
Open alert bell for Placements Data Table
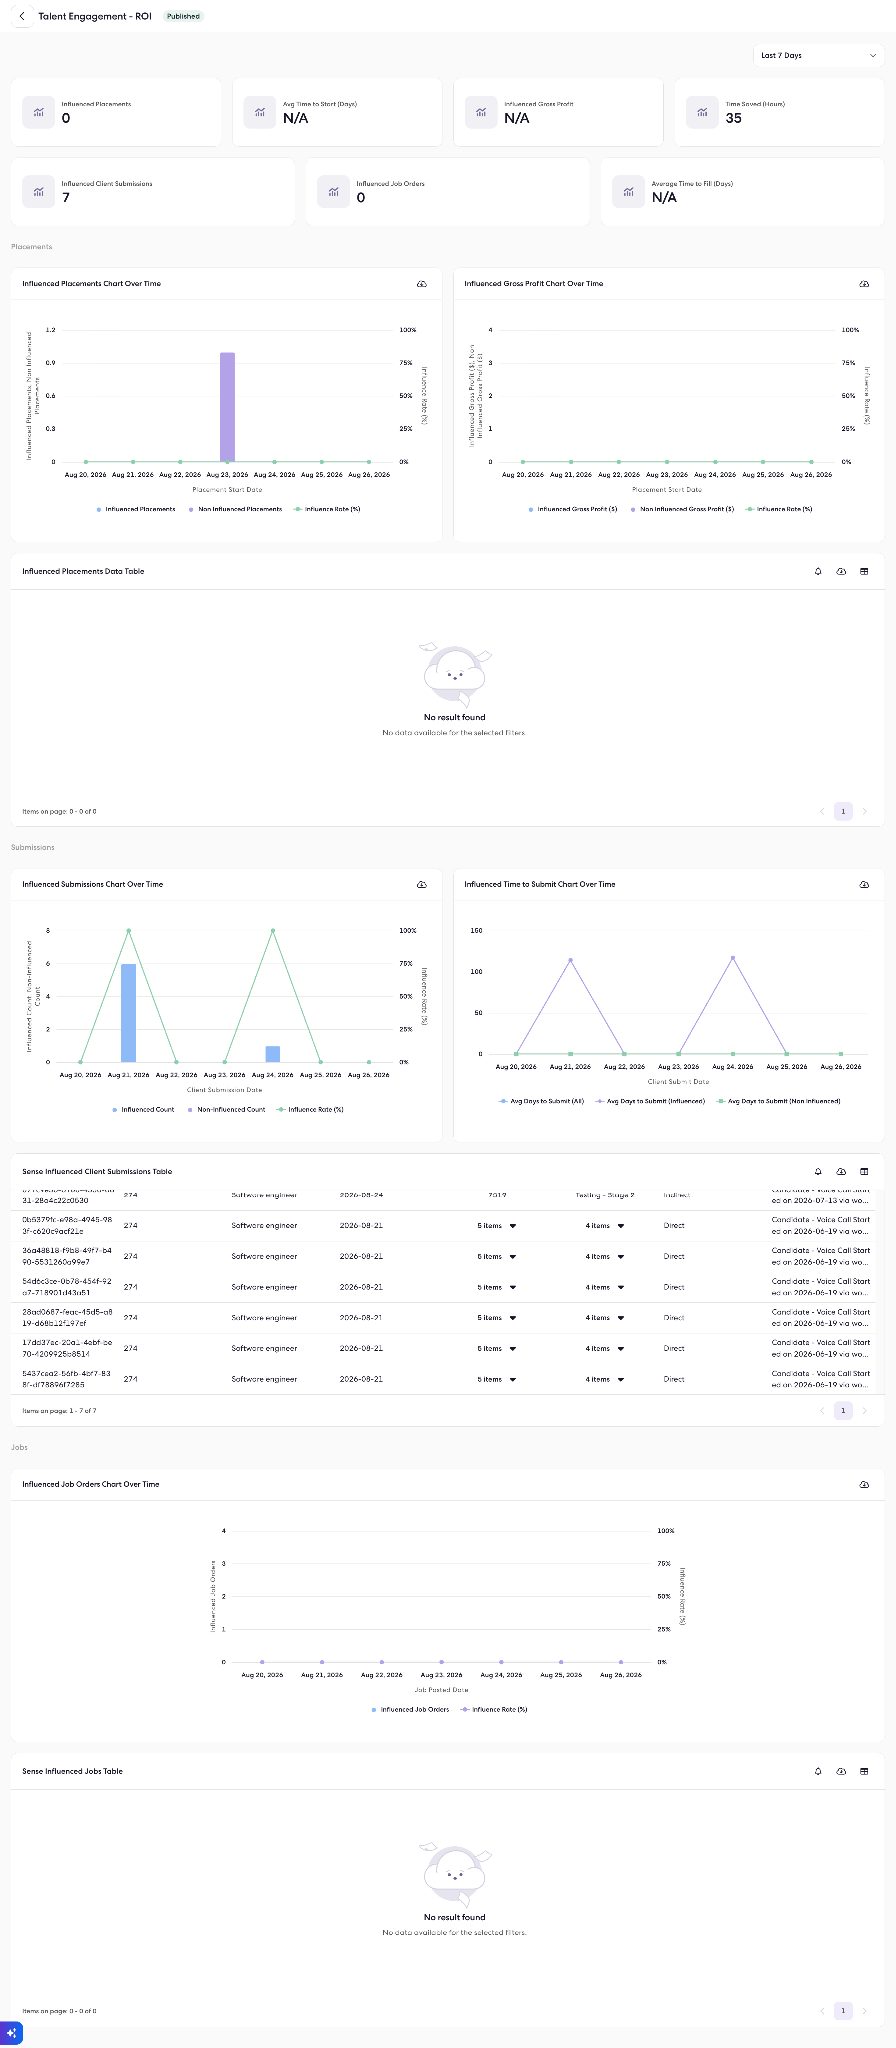click(818, 571)
